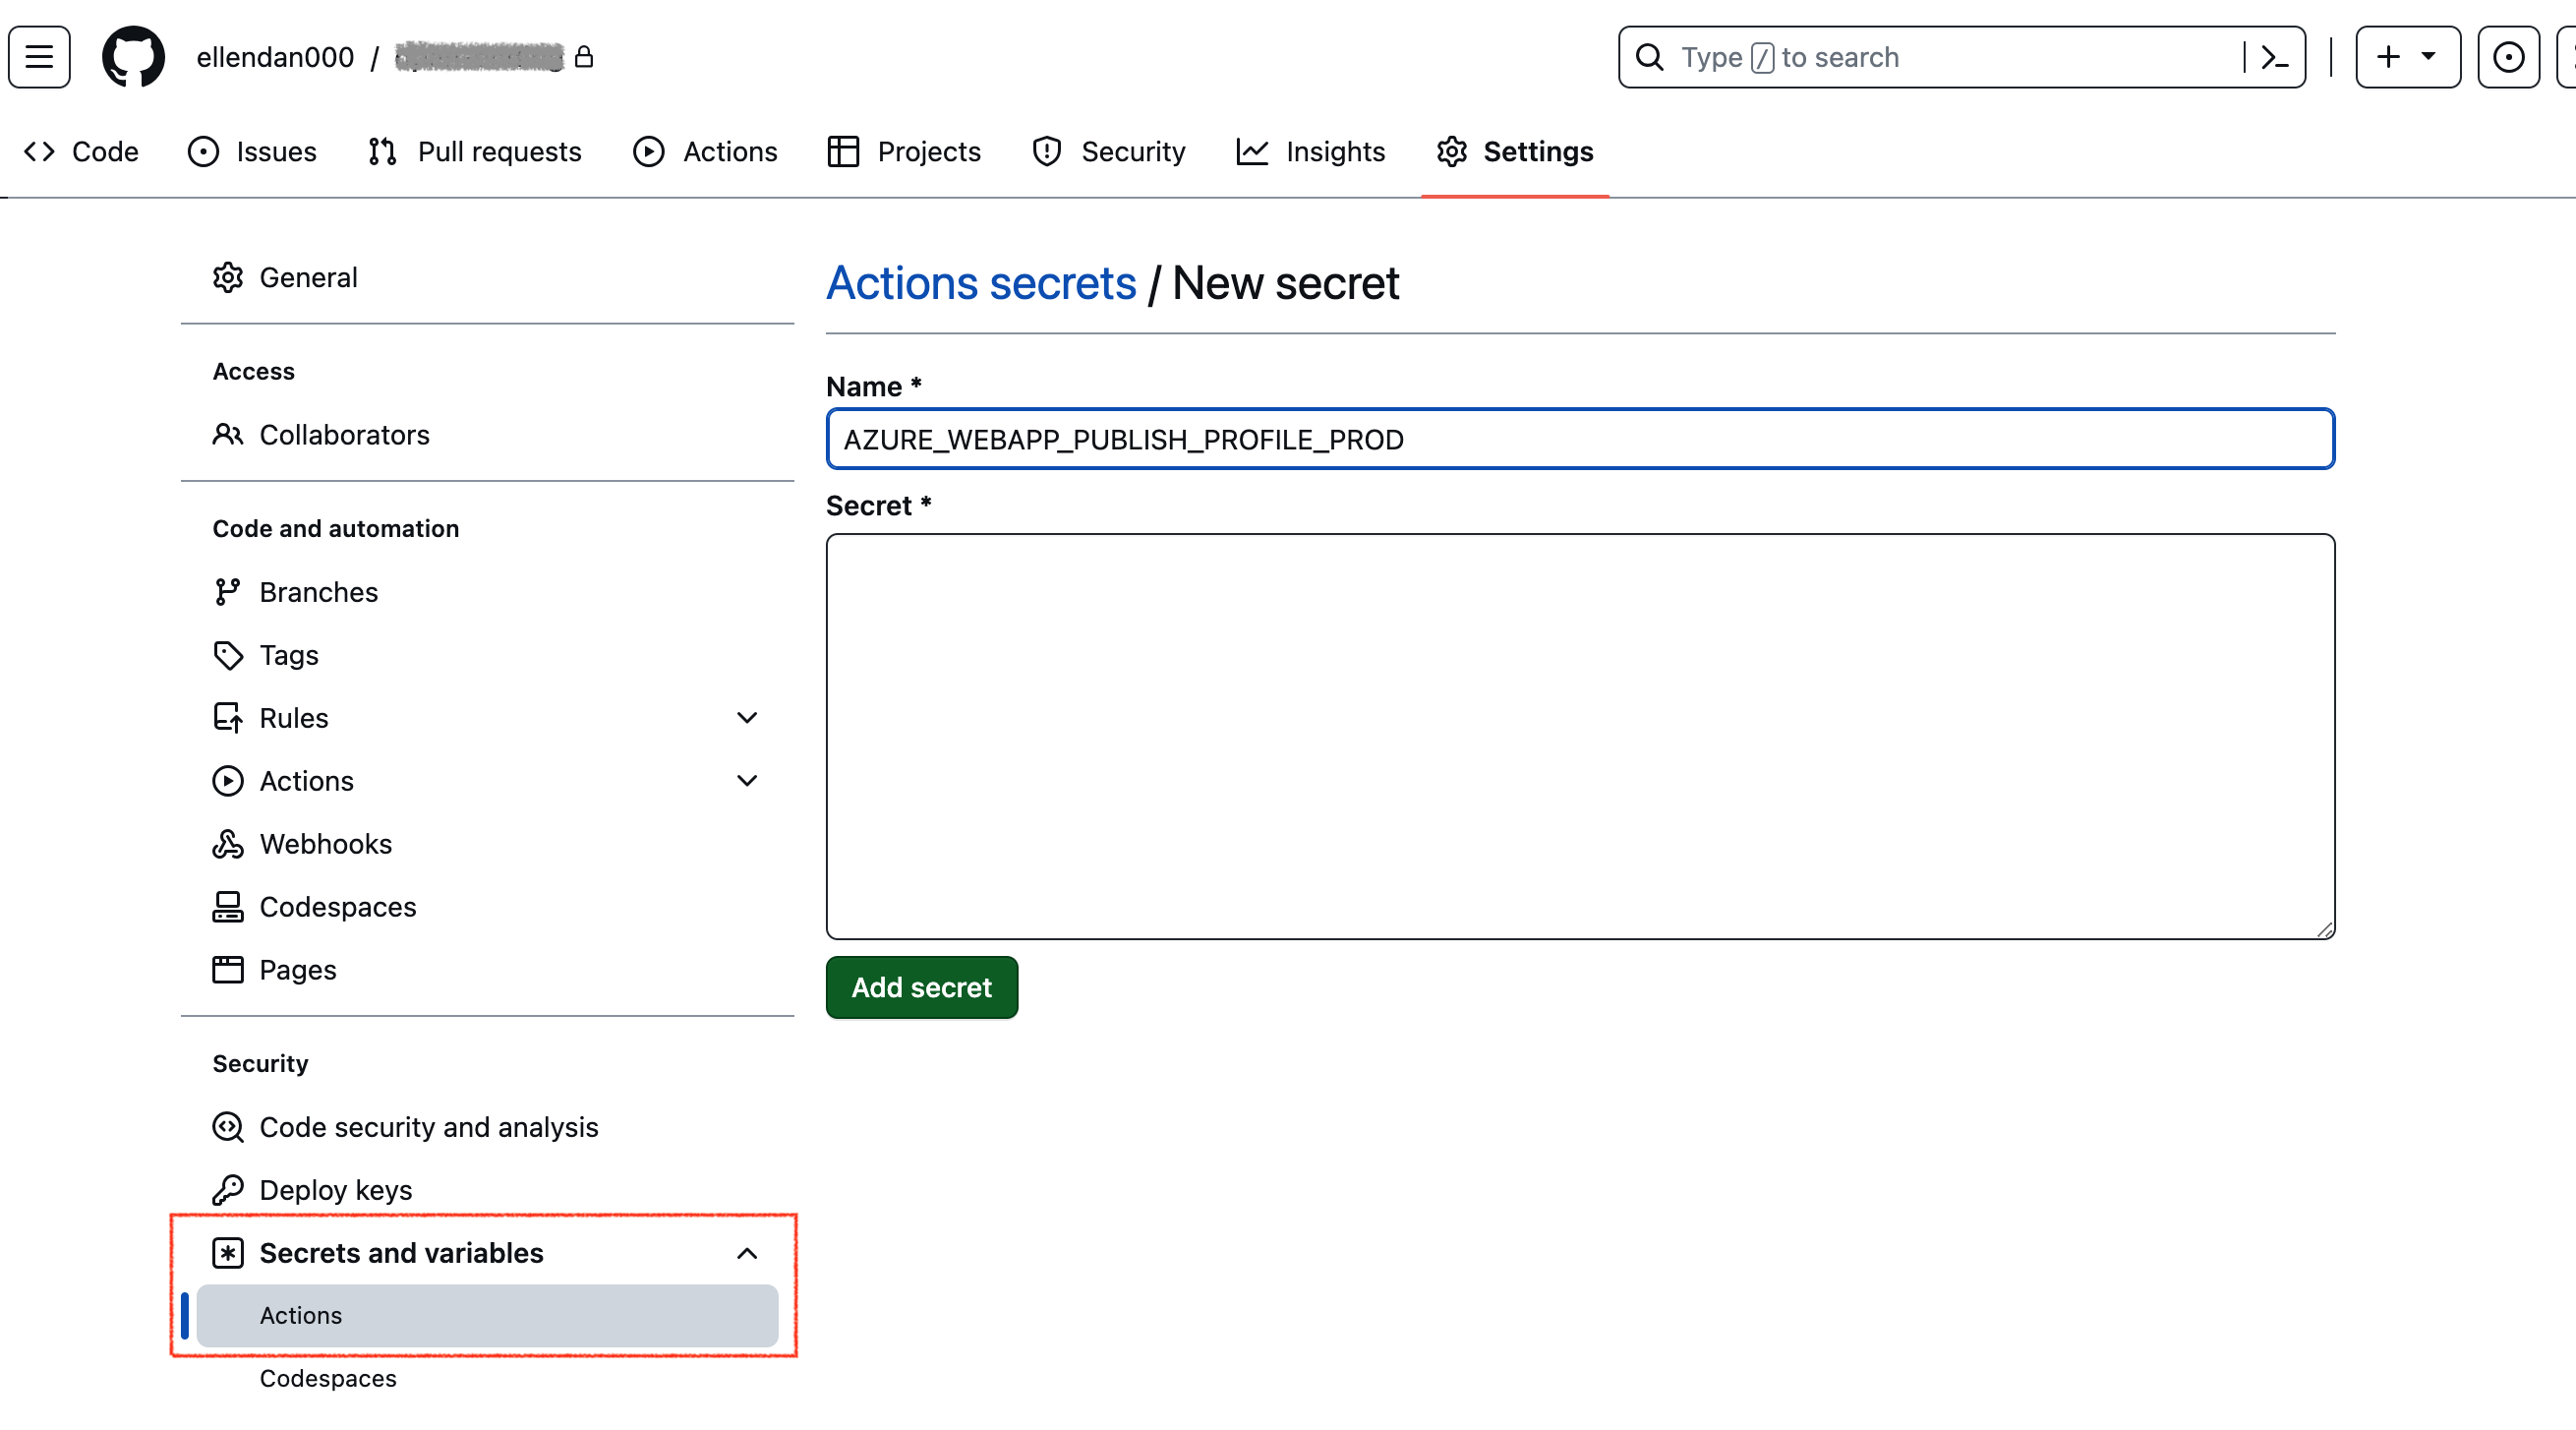
Task: Click the GitHub logo
Action: pos(132,56)
